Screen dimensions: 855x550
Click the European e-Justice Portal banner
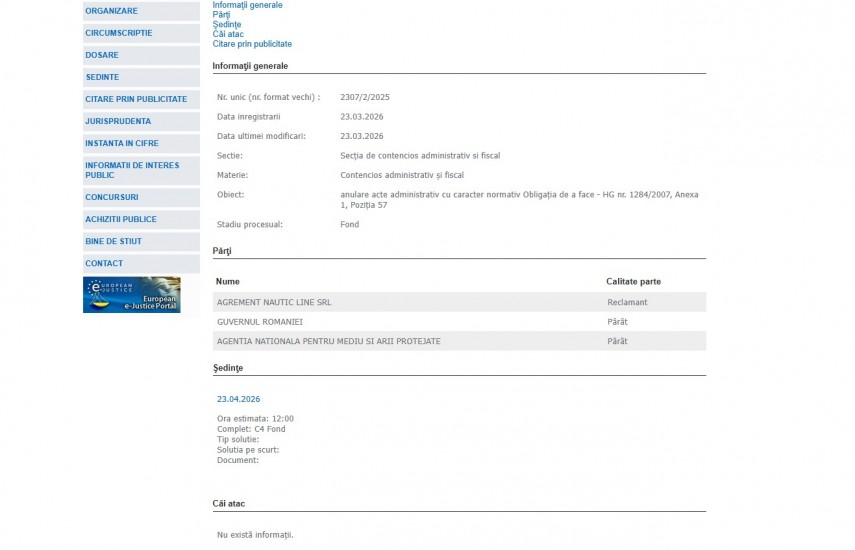(x=131, y=295)
